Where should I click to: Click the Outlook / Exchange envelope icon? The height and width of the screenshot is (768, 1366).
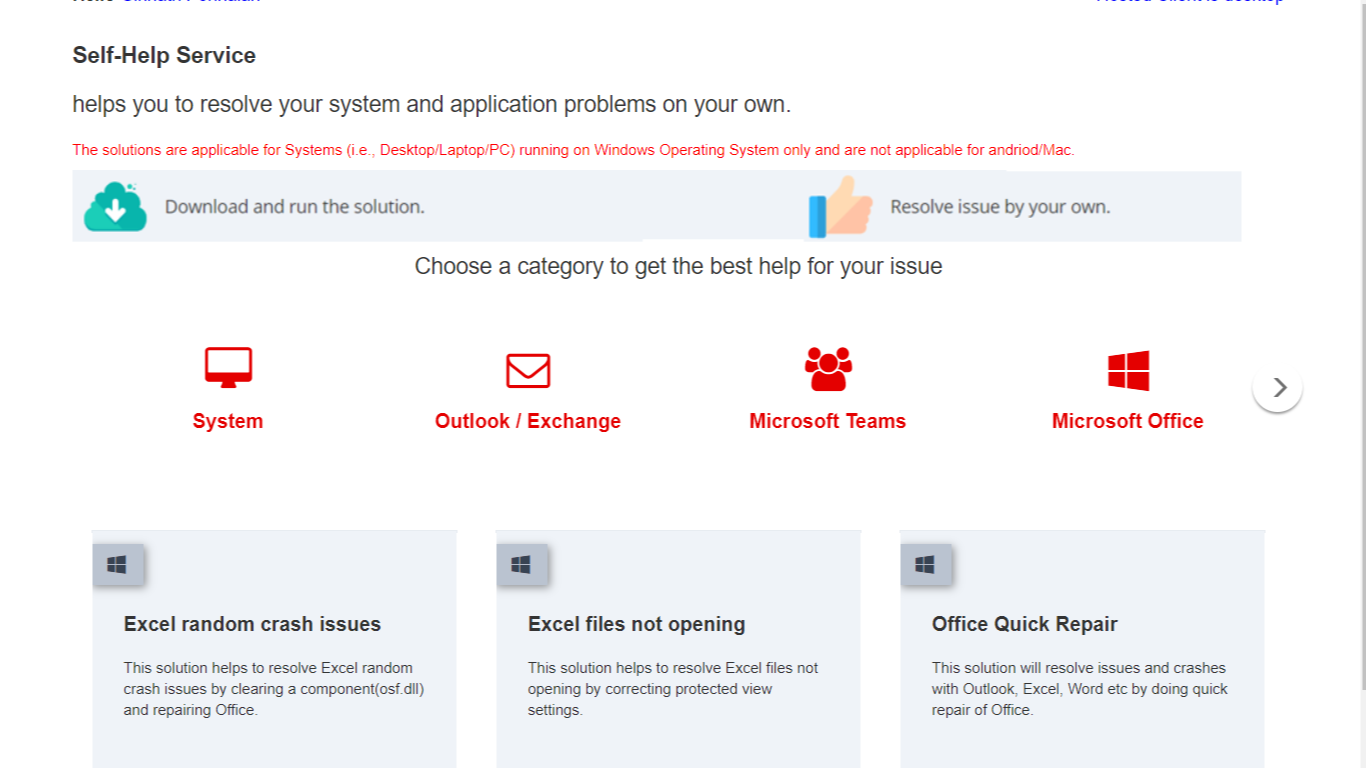tap(528, 370)
